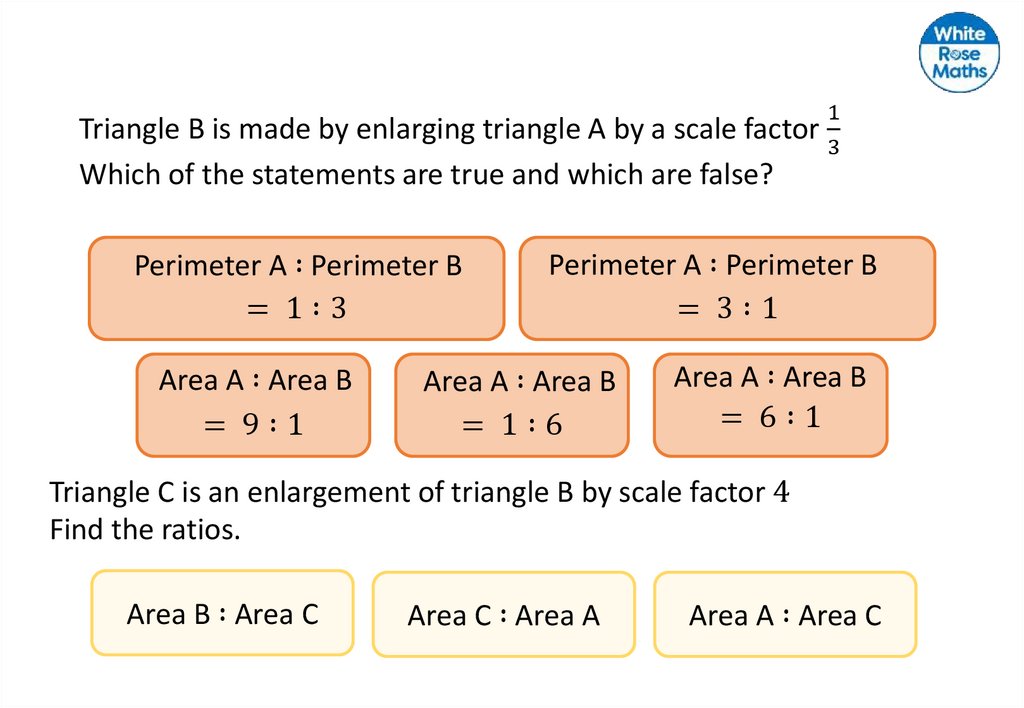Select the Area C : Area A box
This screenshot has height=708, width=1024.
503,615
